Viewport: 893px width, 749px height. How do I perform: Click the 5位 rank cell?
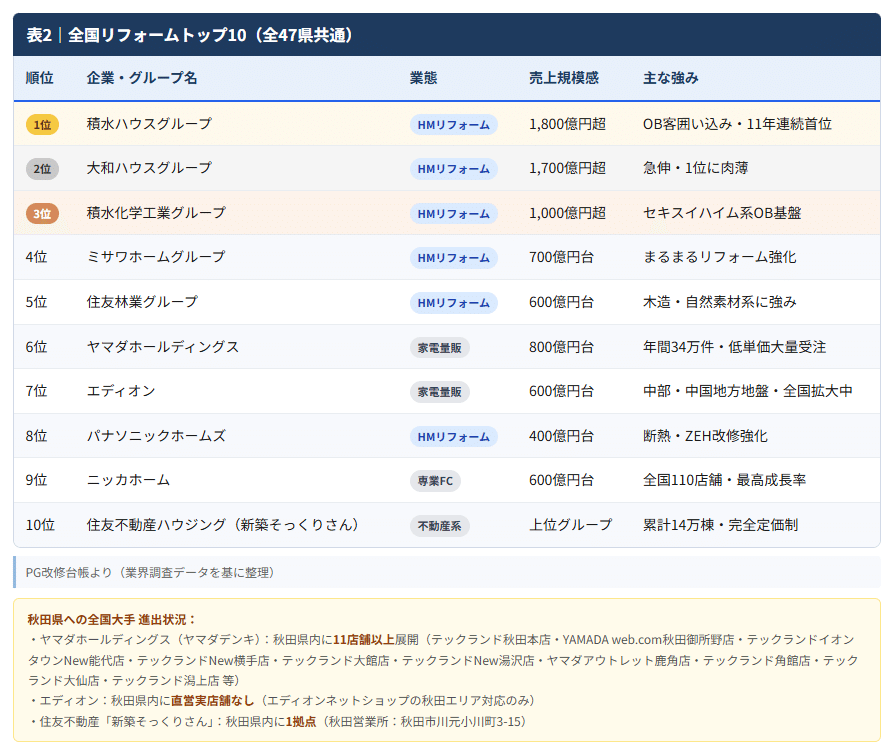[x=36, y=302]
